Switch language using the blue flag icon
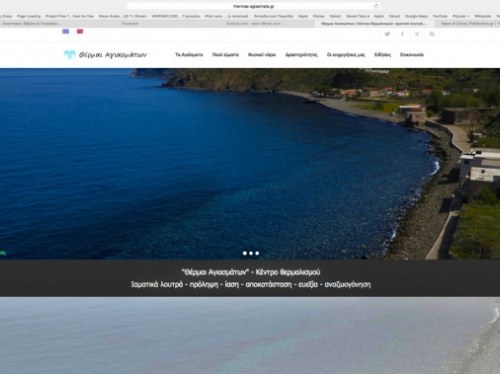 click(66, 31)
